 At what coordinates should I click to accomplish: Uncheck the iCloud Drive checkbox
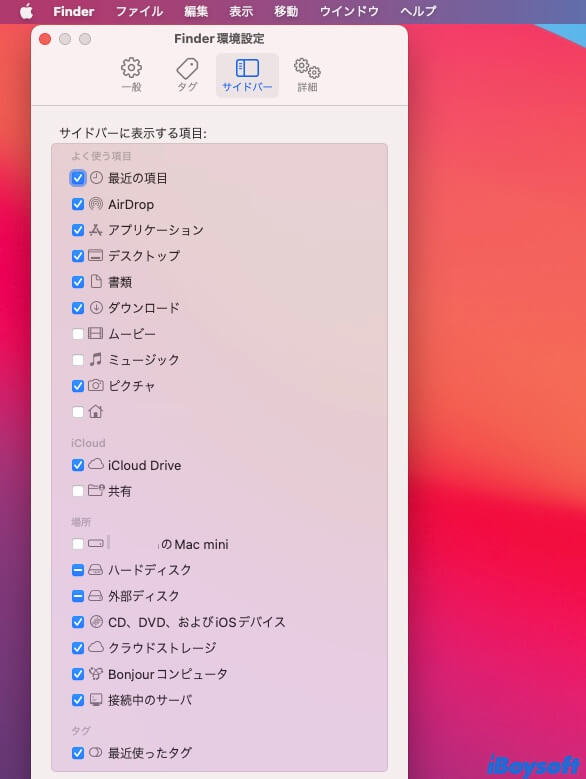tap(78, 465)
